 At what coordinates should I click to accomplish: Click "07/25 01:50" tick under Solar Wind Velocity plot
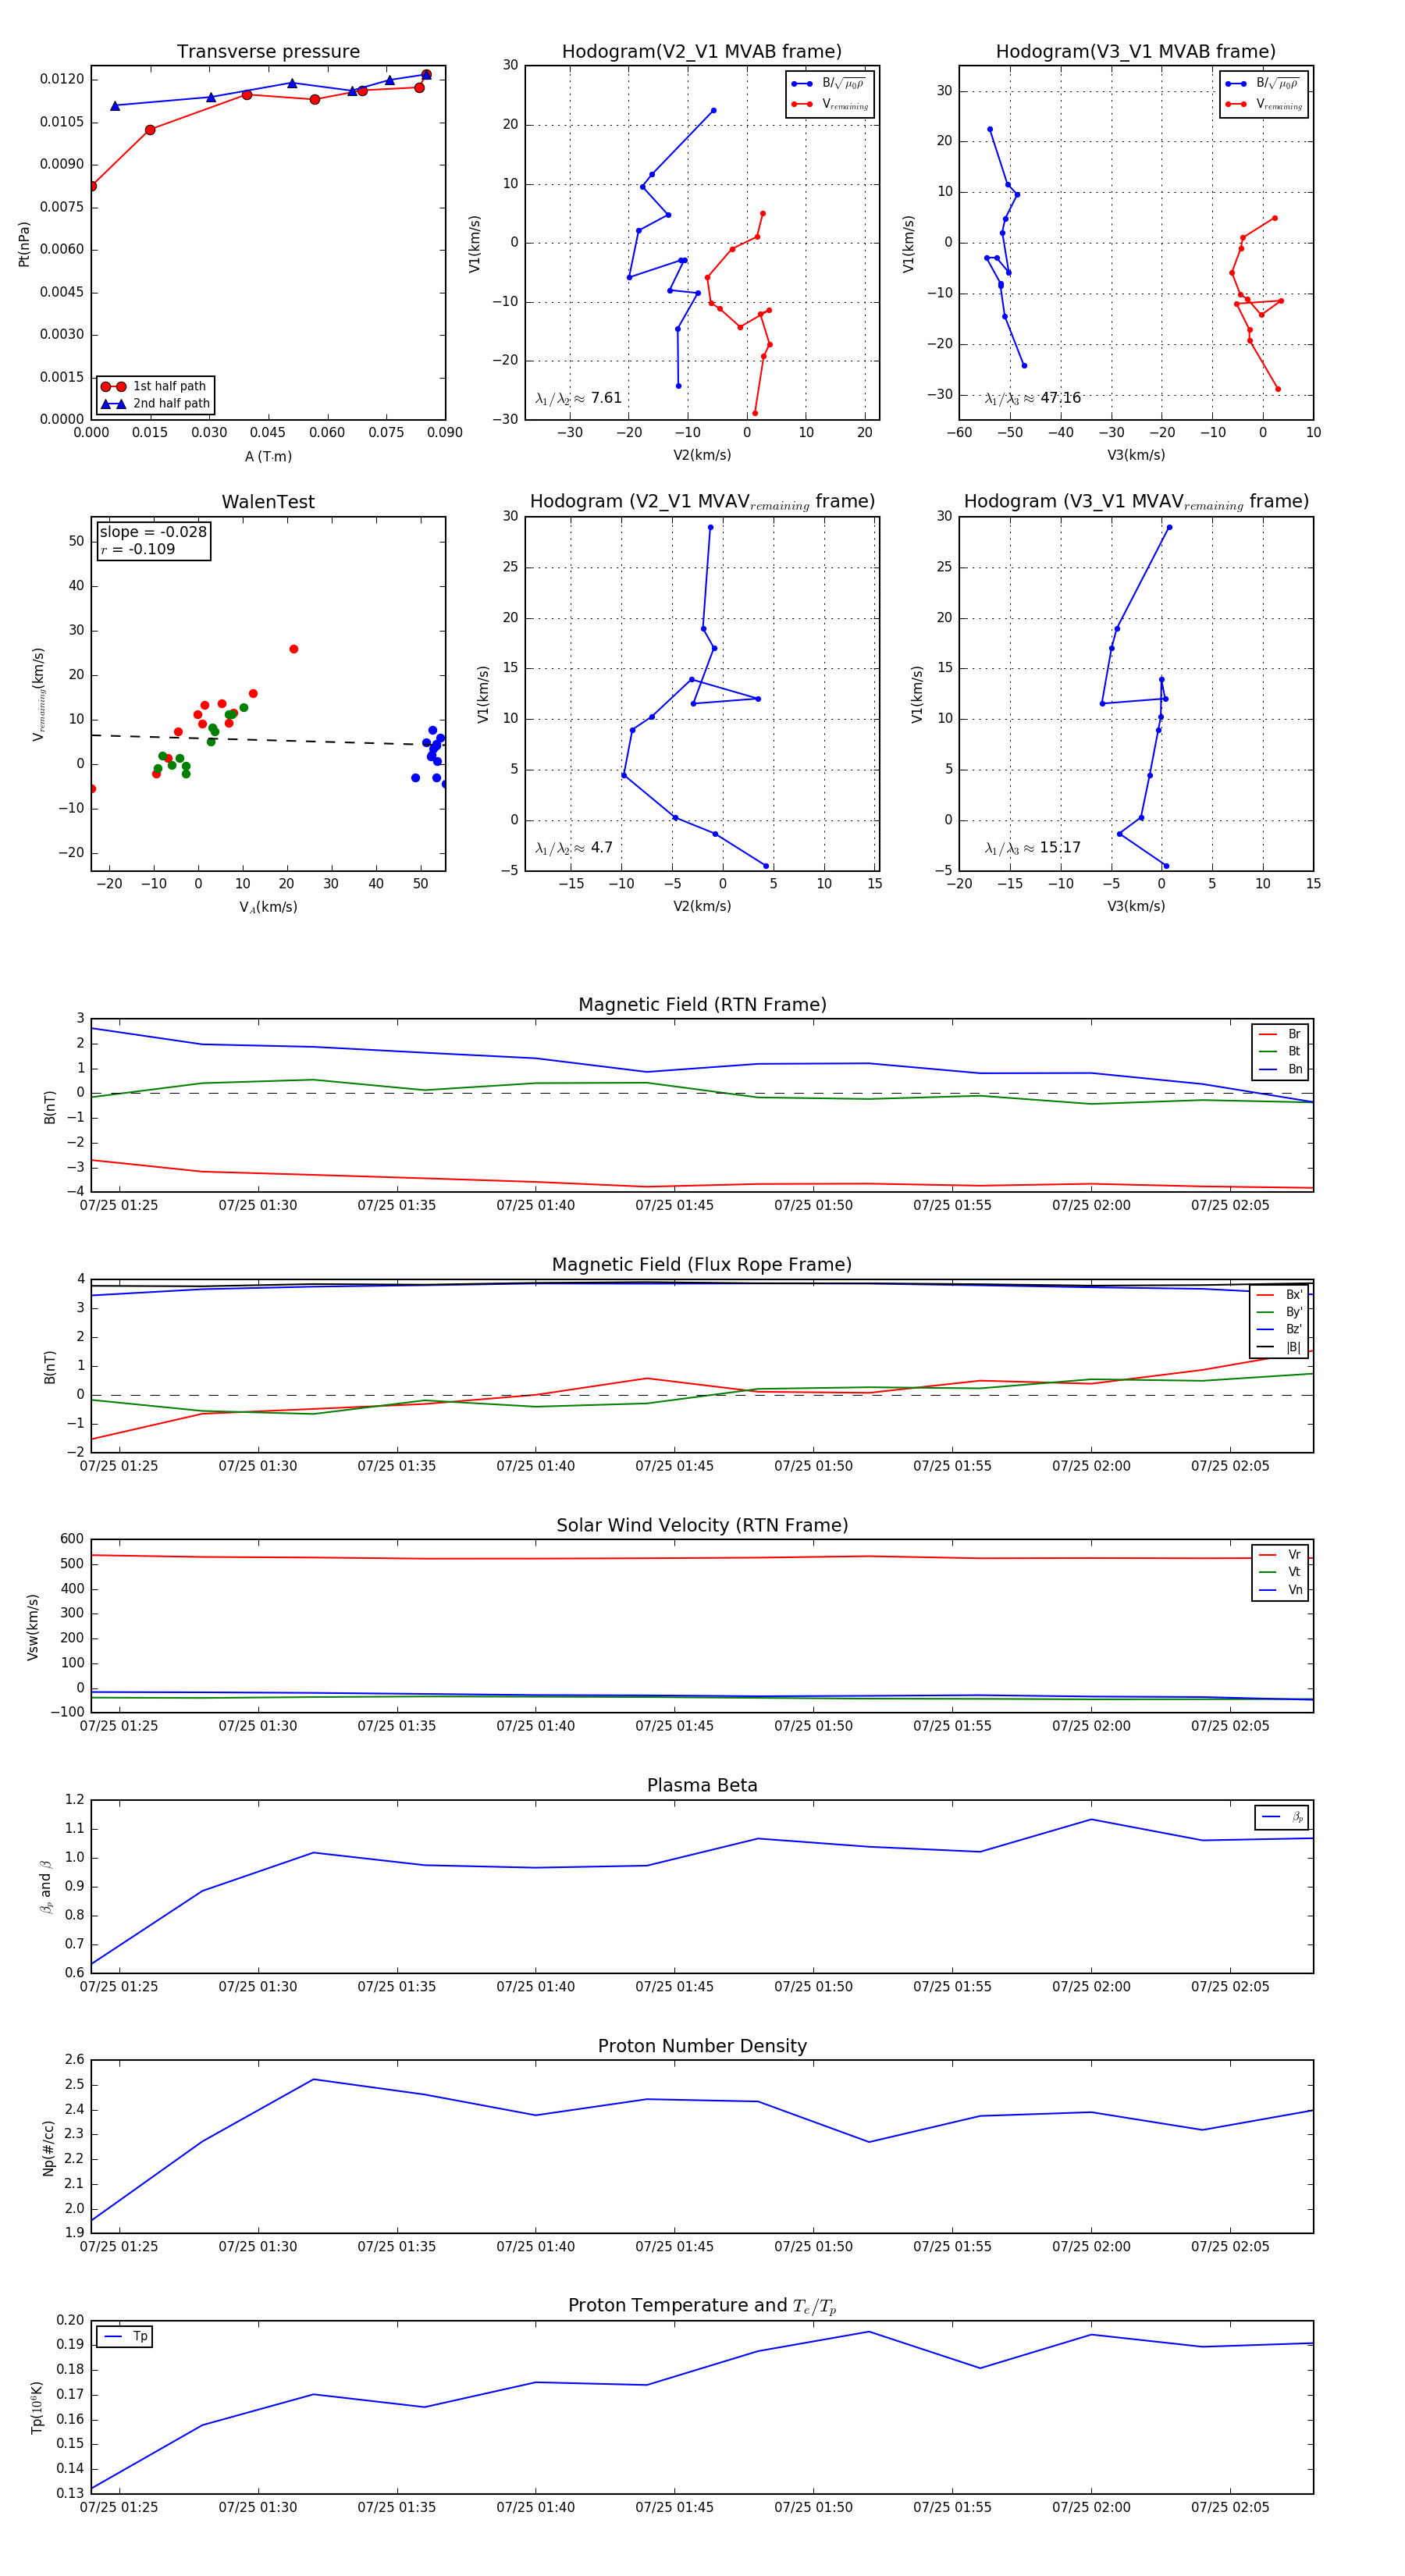(814, 1726)
